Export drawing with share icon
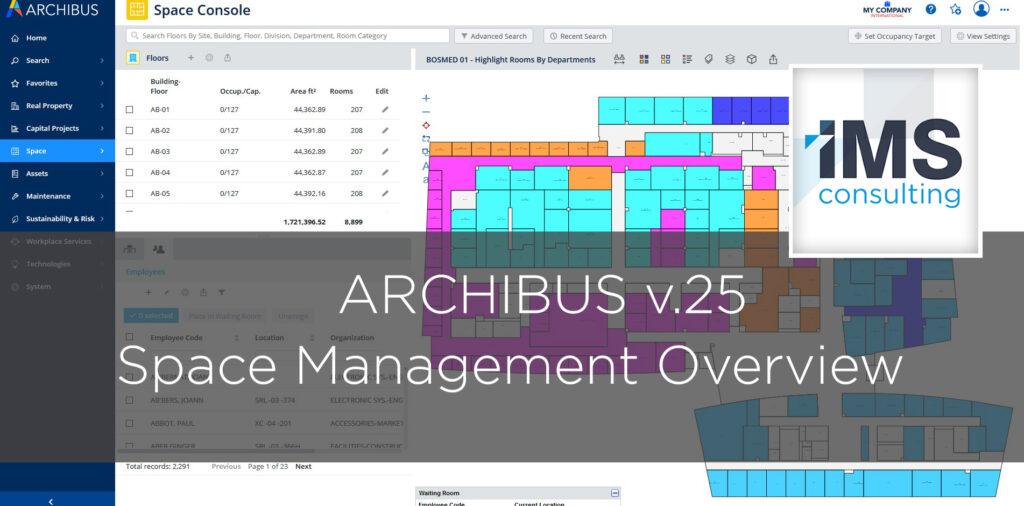 (x=773, y=59)
